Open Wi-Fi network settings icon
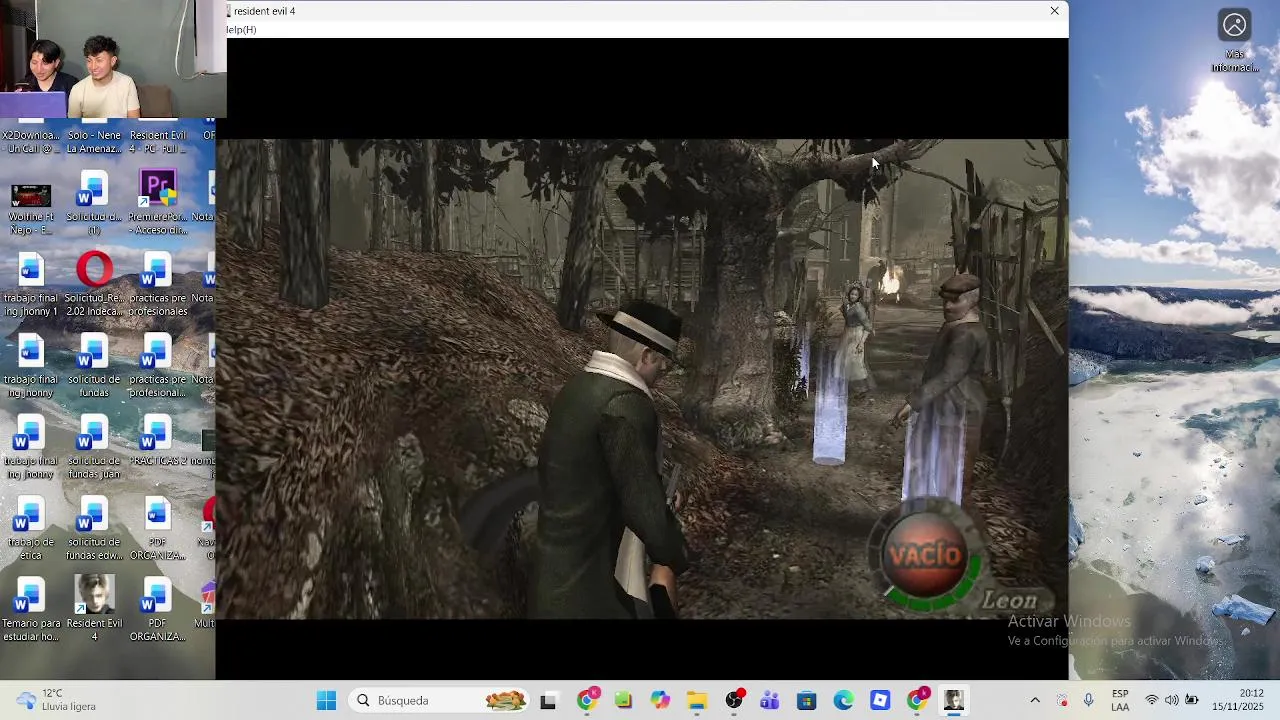 [x=1152, y=701]
